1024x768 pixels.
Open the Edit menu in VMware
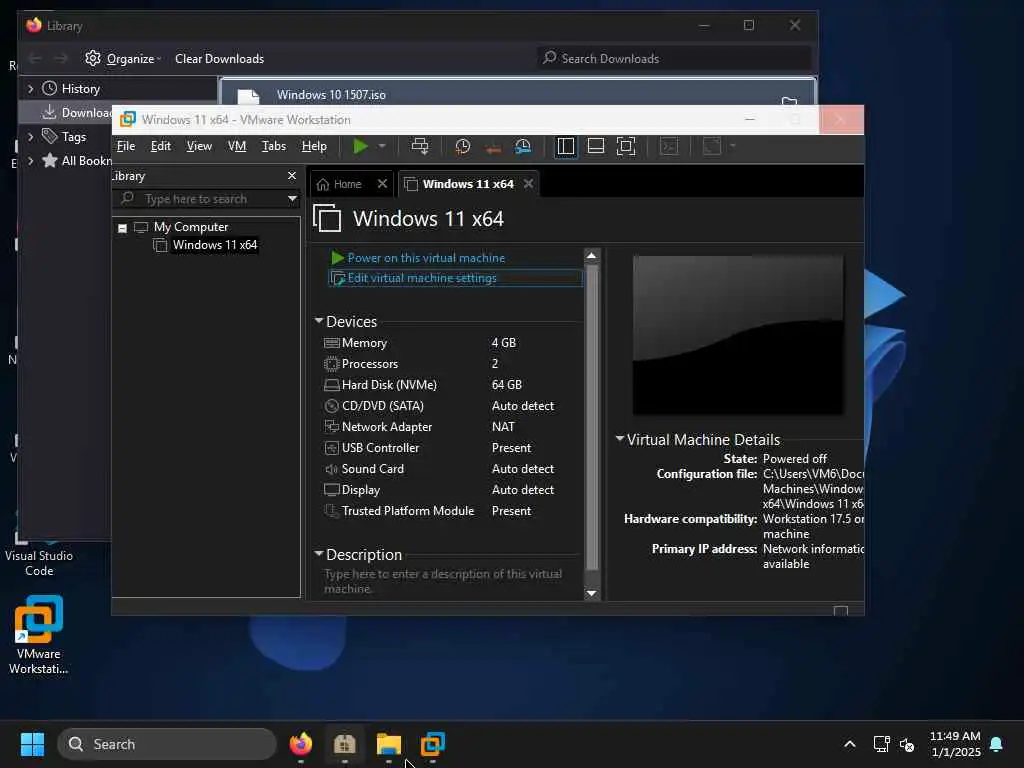pos(161,146)
